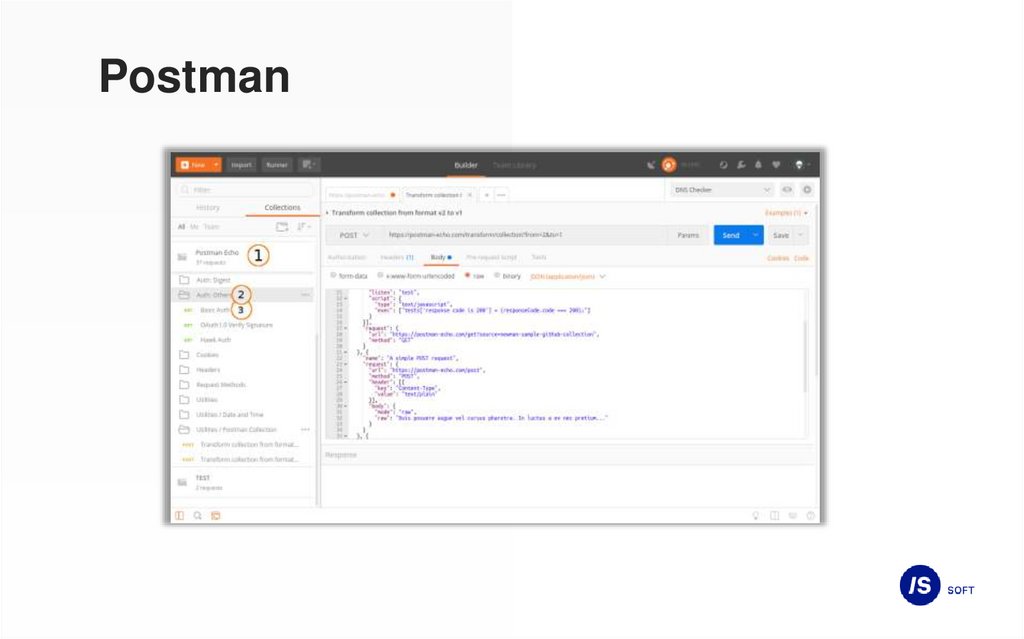Open the notifications bell icon
1024x639 pixels.
coord(758,165)
